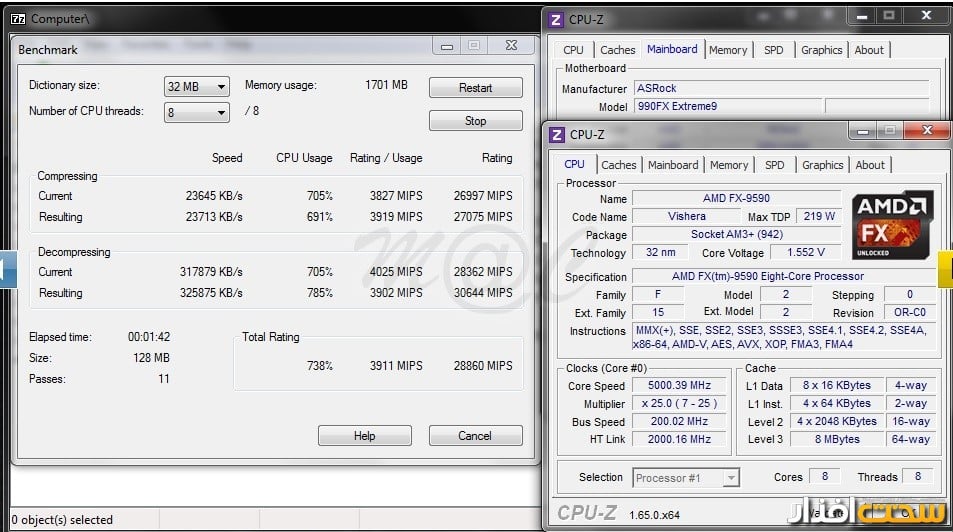The image size is (953, 532).
Task: Switch to Mainboard tab in front CPU-Z window
Action: click(x=673, y=165)
